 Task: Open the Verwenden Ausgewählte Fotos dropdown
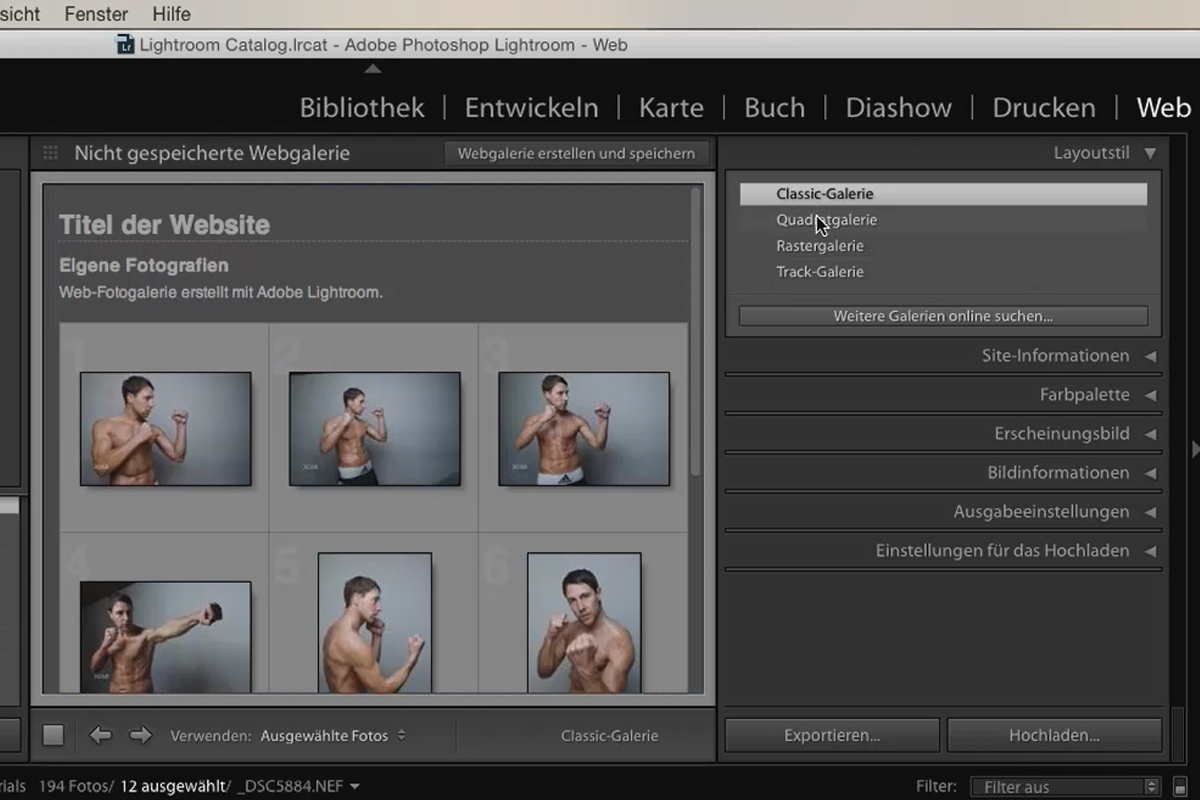pyautogui.click(x=333, y=735)
